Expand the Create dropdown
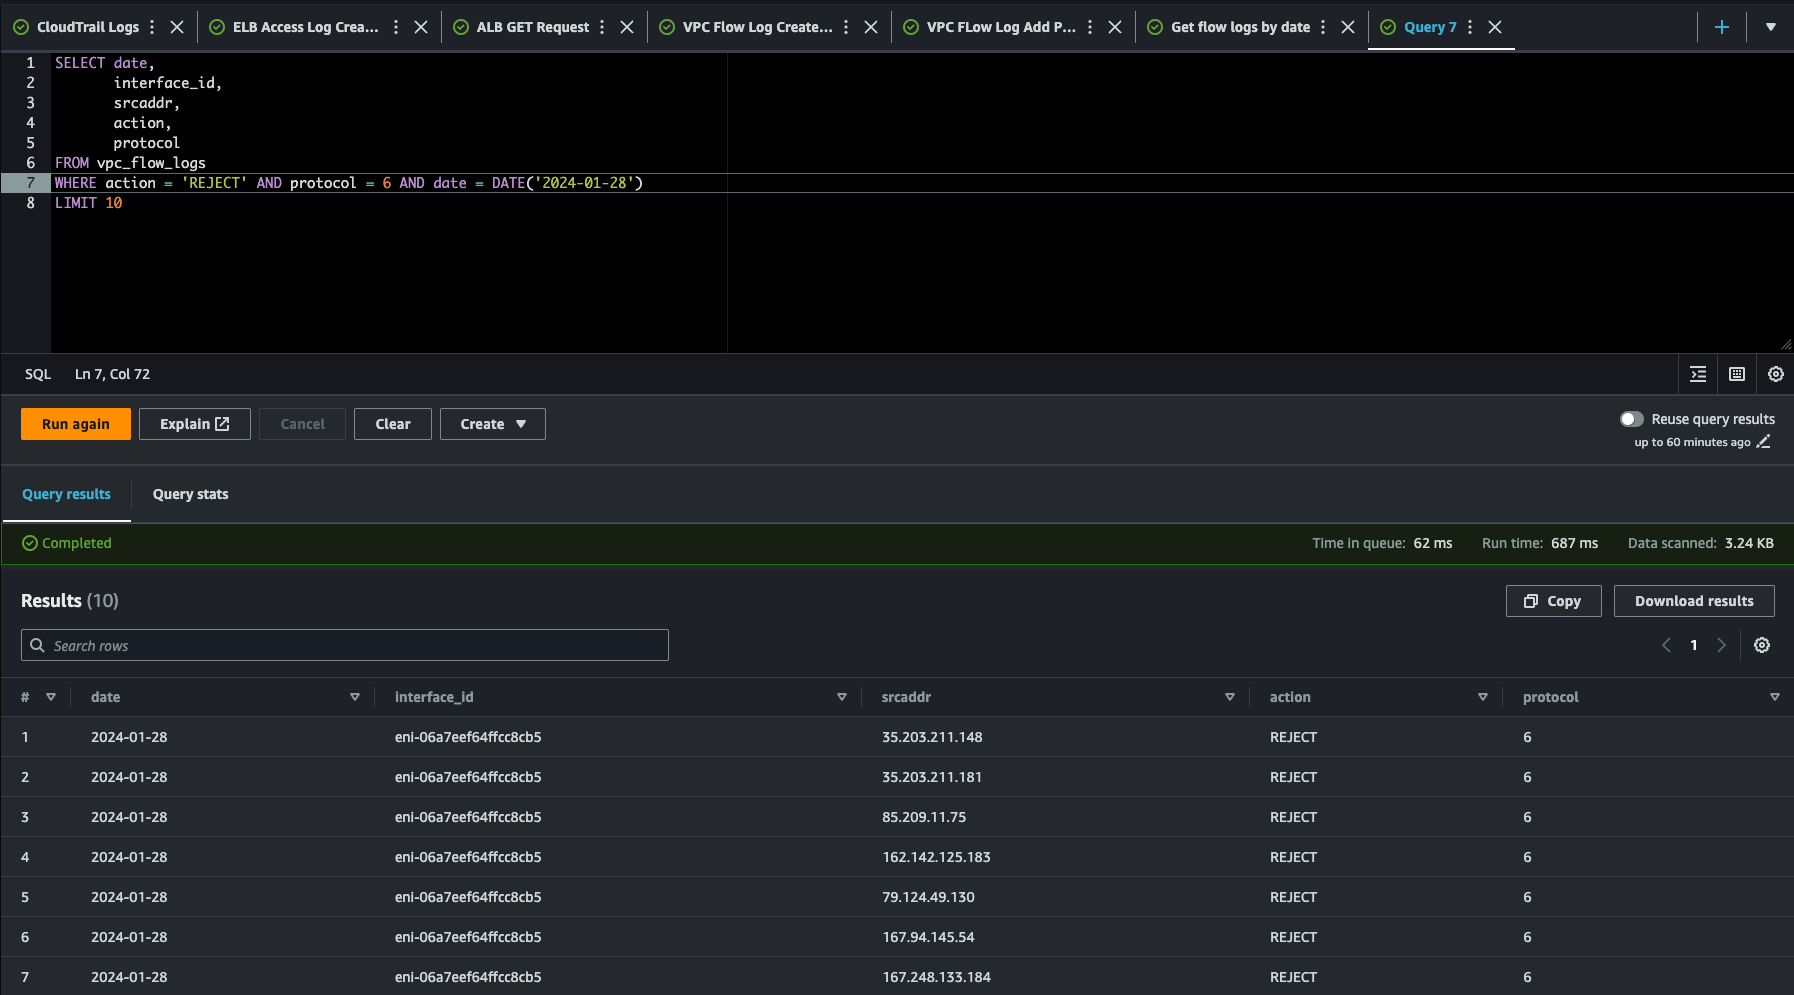The image size is (1794, 995). click(493, 424)
